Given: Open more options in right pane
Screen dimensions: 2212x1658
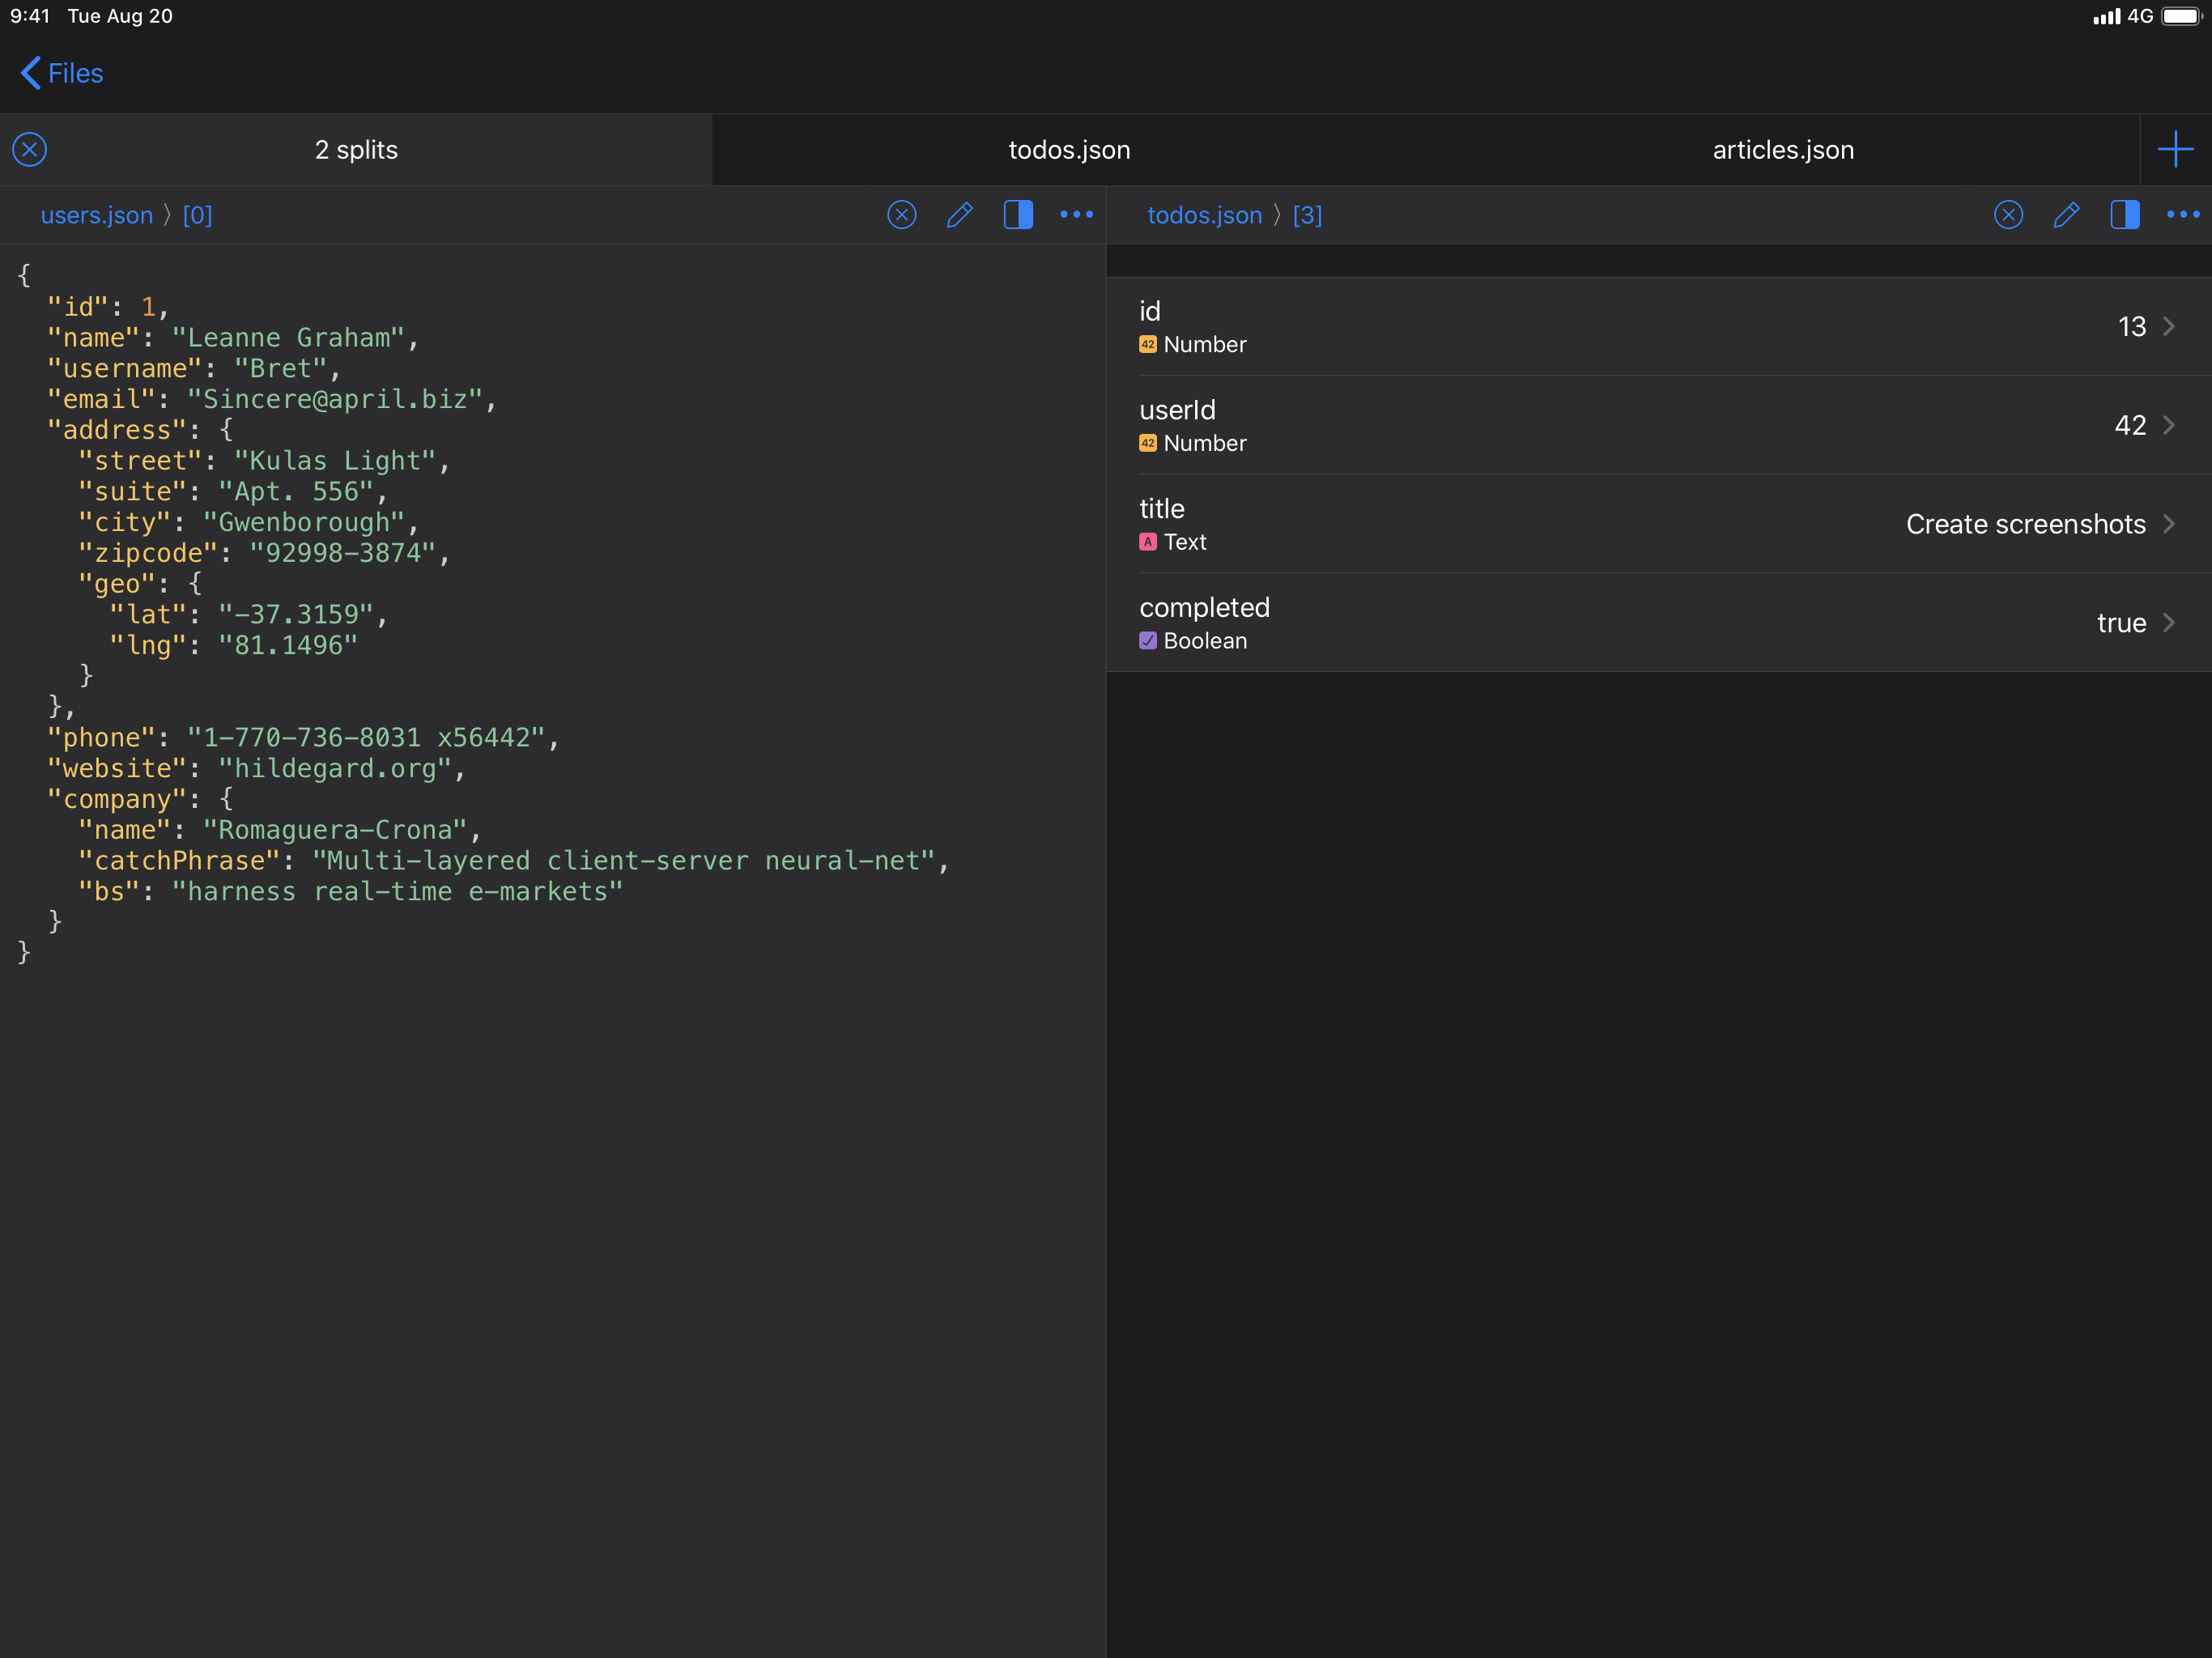Looking at the screenshot, I should click(x=2183, y=215).
